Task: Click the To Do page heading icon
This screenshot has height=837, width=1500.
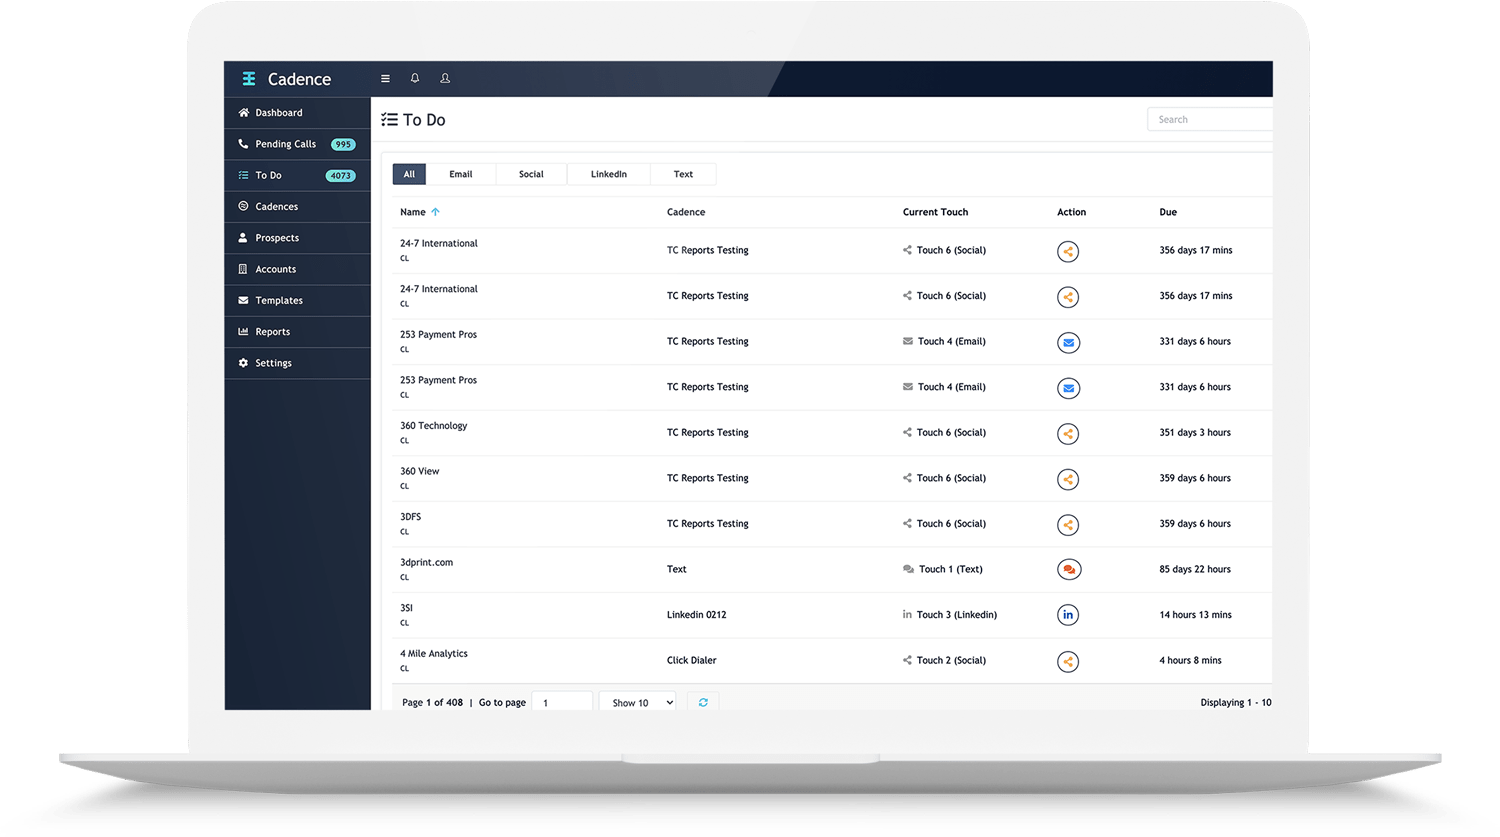Action: 389,120
